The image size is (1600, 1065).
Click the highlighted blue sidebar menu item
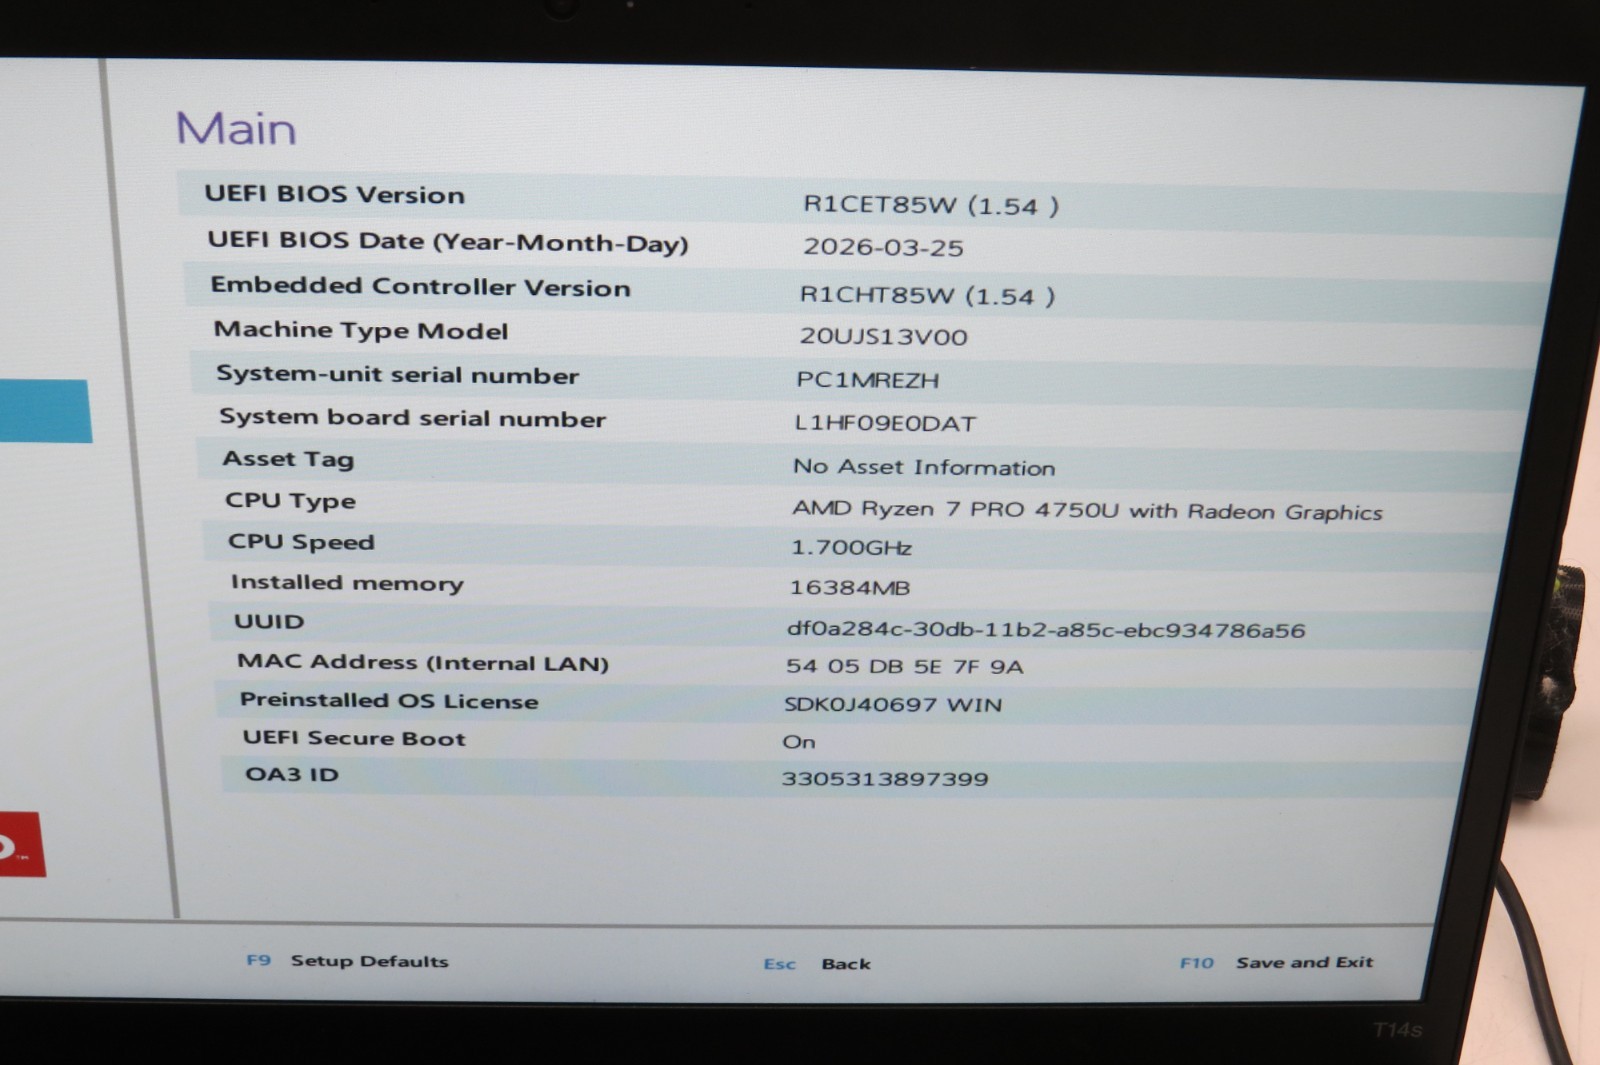[x=45, y=411]
